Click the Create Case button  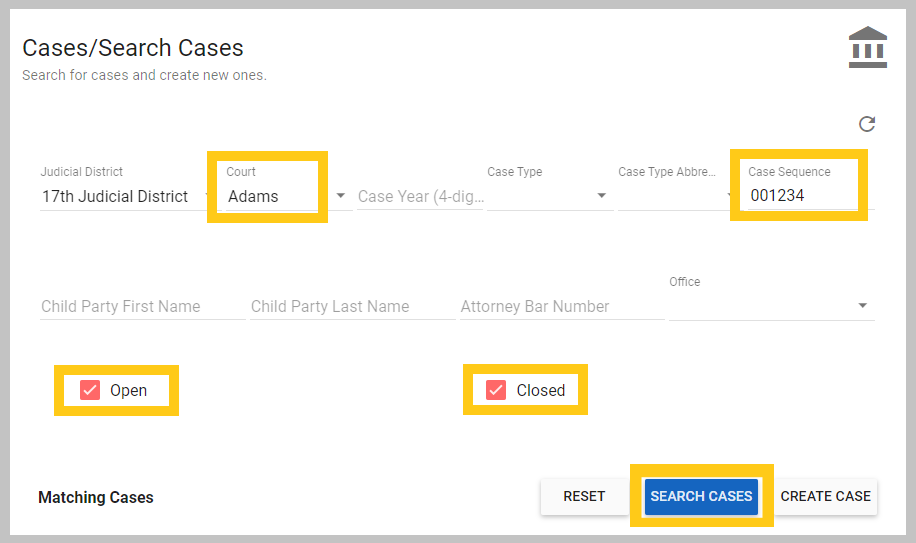point(825,496)
